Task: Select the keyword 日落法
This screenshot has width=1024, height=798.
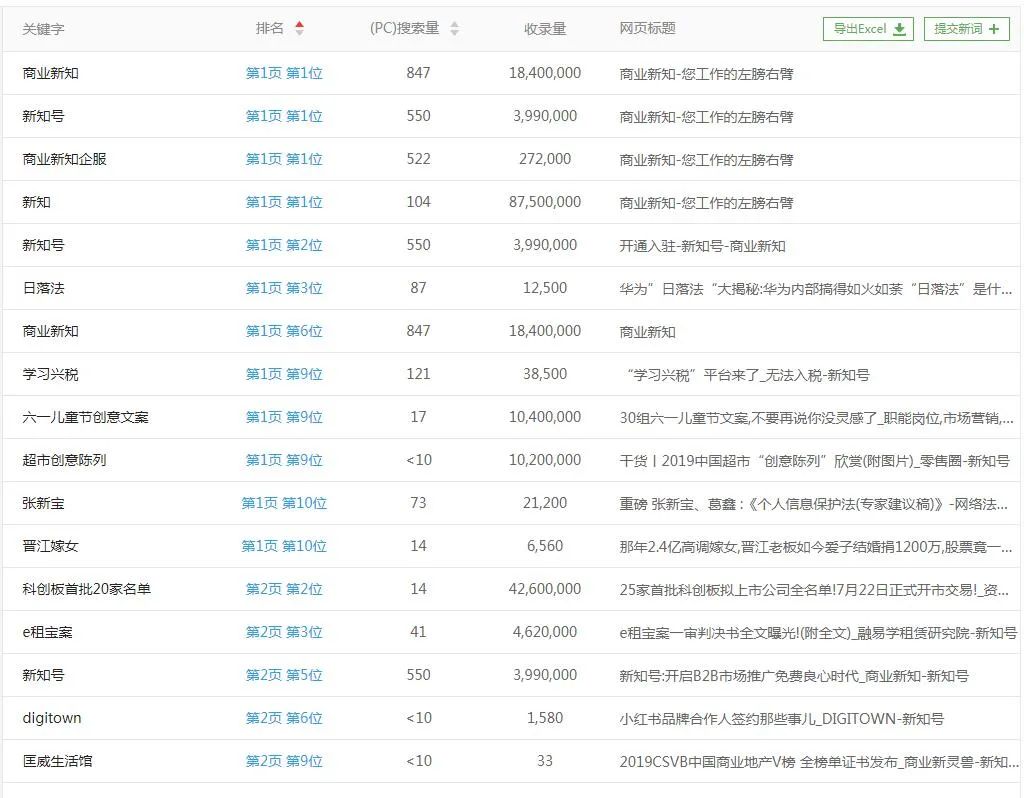Action: [43, 288]
